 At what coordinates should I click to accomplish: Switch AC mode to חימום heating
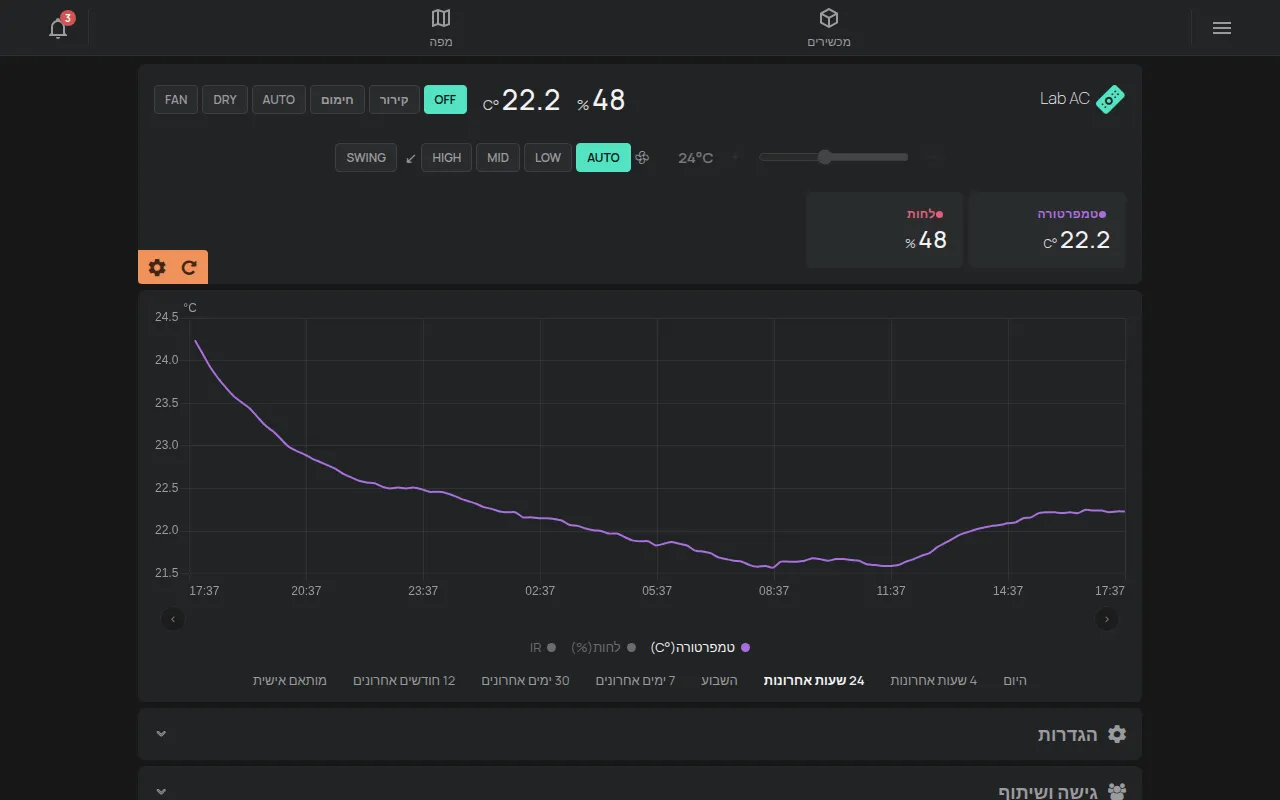338,100
